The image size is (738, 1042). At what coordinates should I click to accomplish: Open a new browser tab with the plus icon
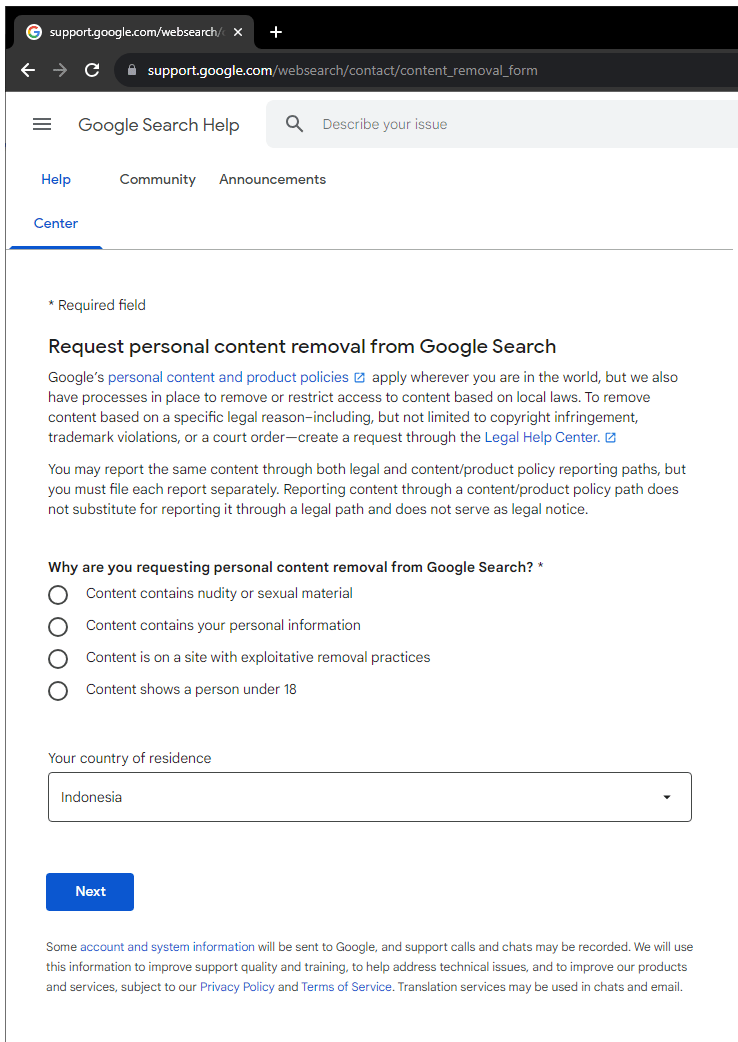tap(276, 31)
